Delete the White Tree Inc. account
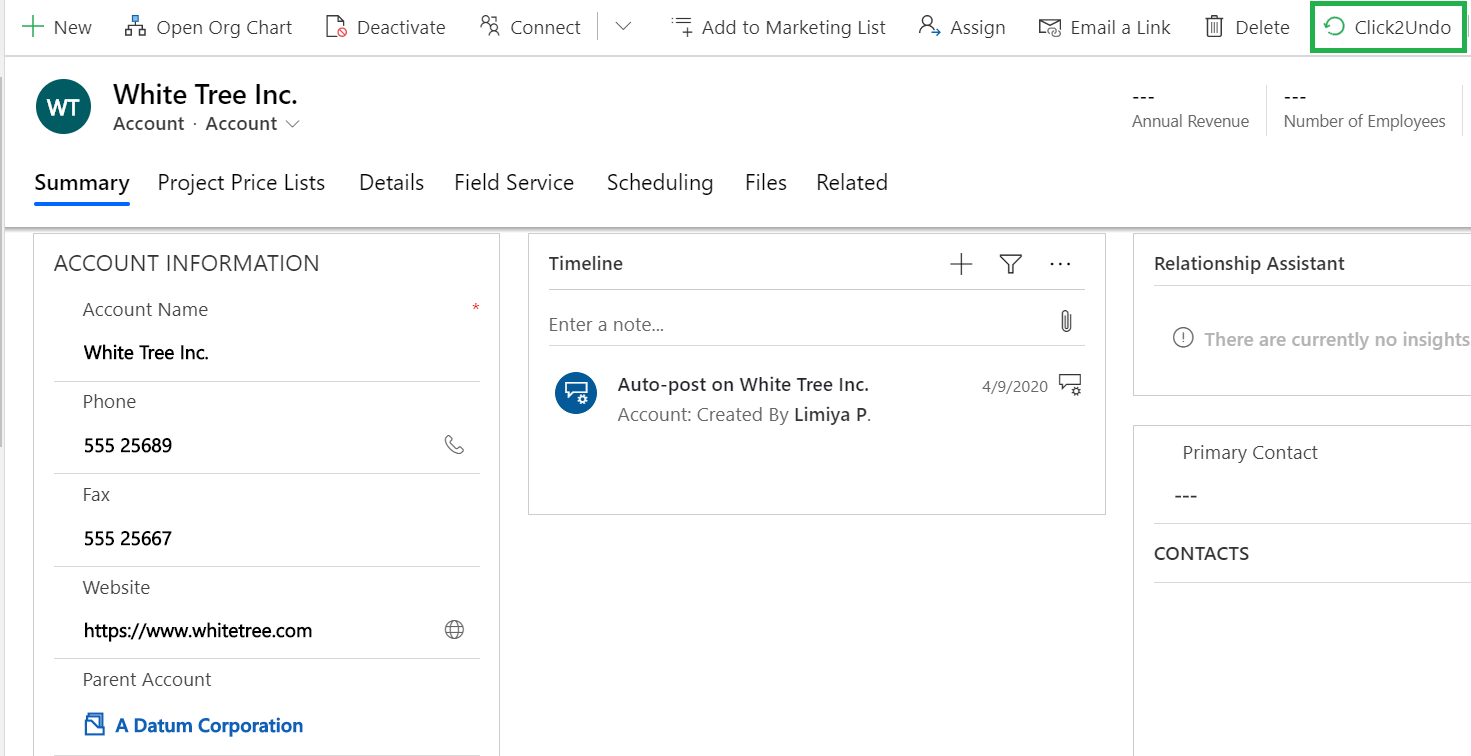 point(1246,26)
